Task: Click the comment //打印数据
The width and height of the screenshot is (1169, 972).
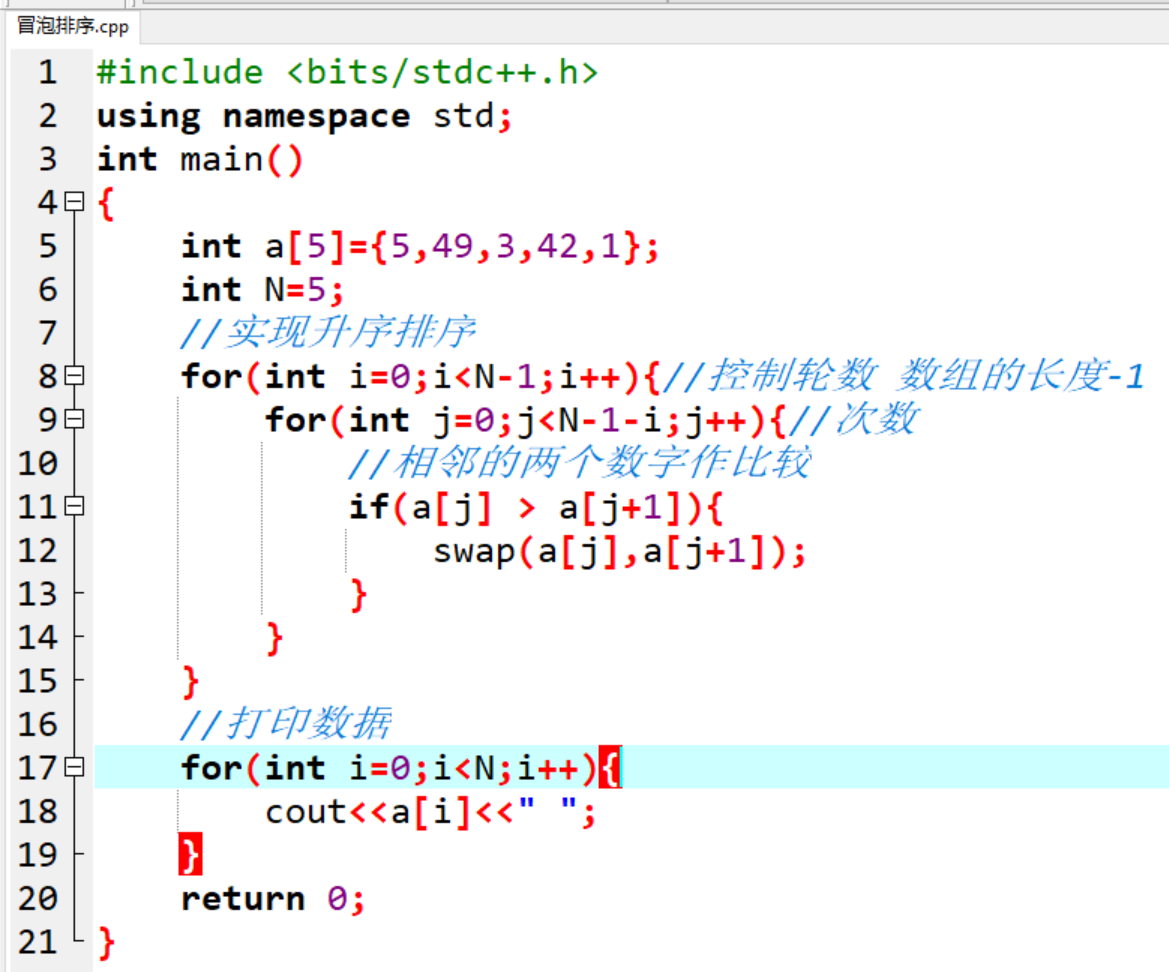Action: point(285,723)
